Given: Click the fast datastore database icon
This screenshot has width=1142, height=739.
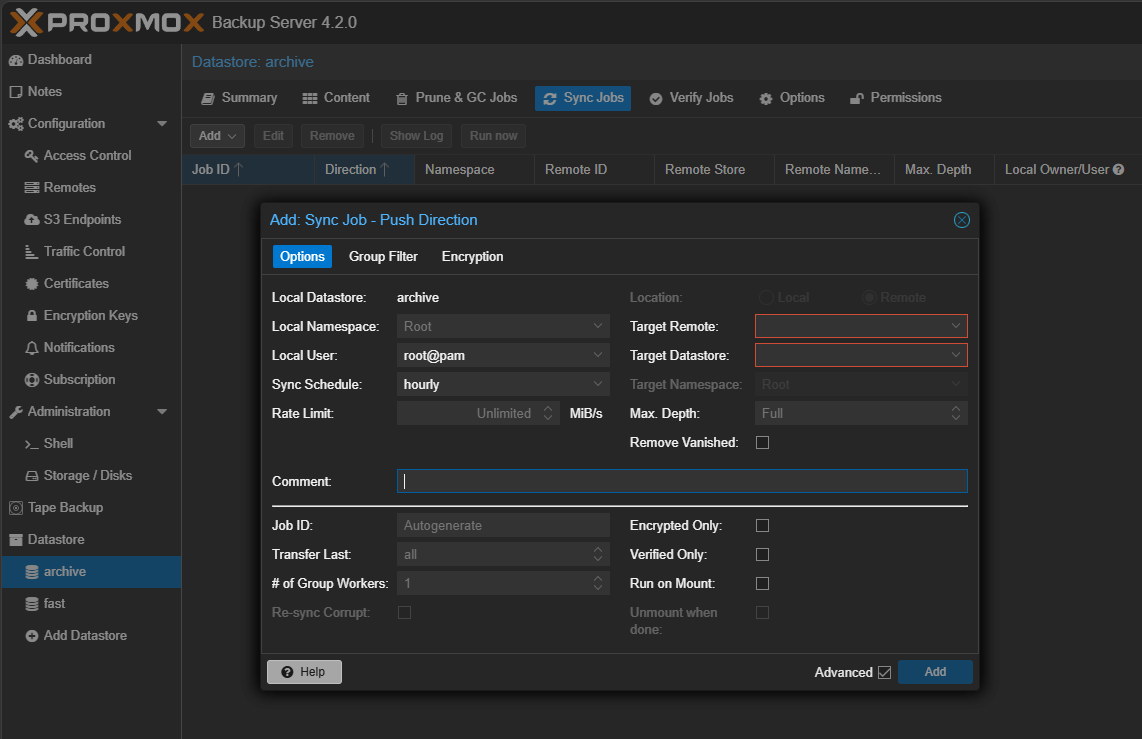Looking at the screenshot, I should tap(32, 604).
